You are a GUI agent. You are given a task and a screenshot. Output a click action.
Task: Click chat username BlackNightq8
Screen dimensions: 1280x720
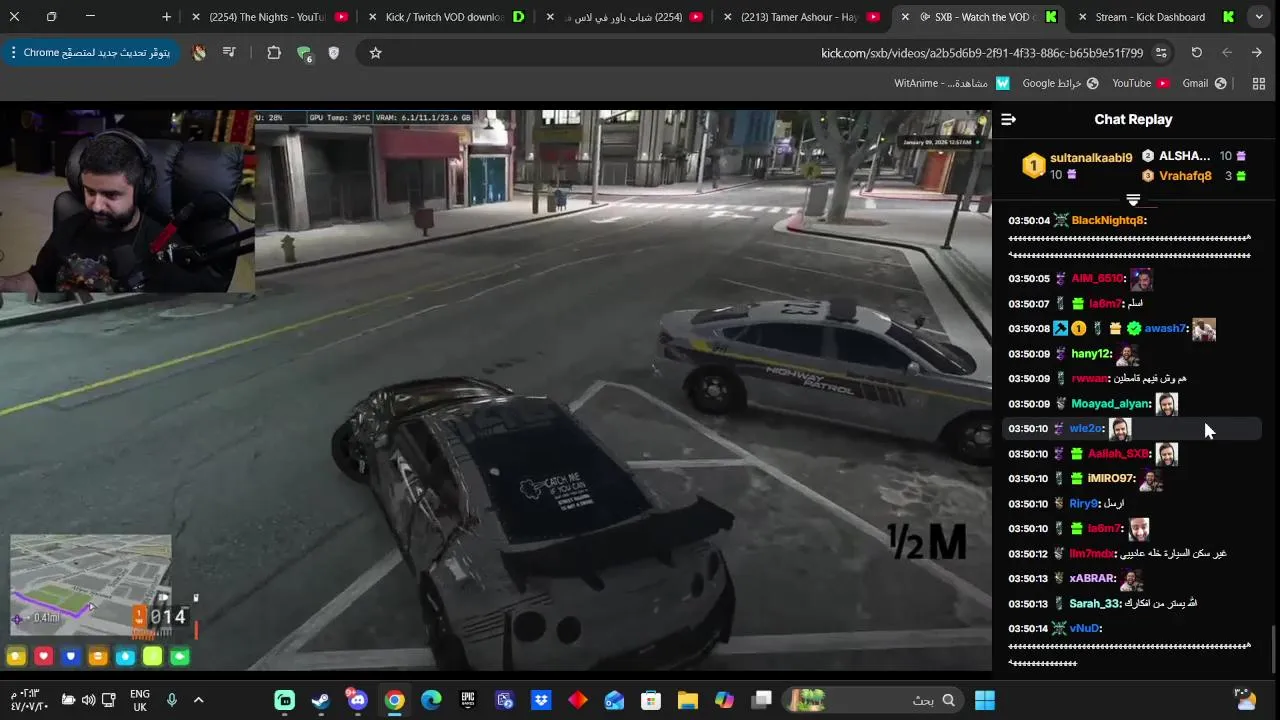[x=1108, y=220]
